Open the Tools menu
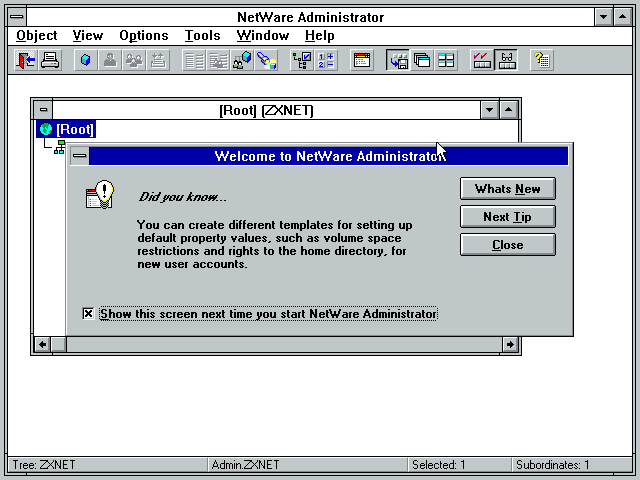640x480 pixels. pyautogui.click(x=202, y=36)
